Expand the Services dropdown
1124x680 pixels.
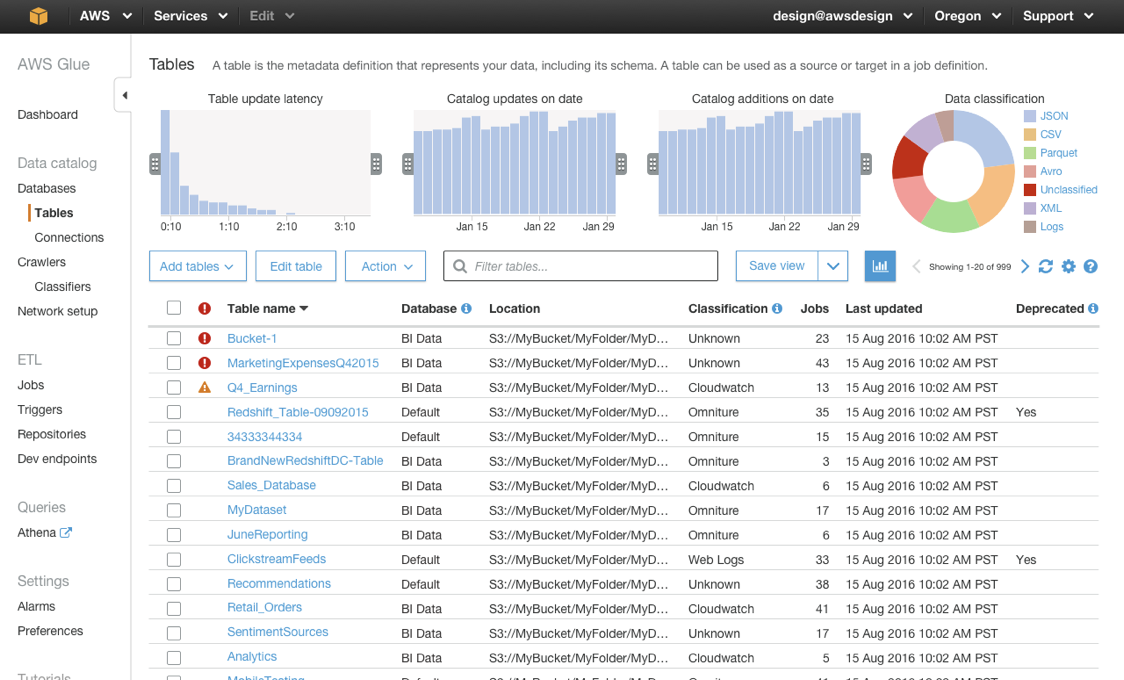point(191,16)
